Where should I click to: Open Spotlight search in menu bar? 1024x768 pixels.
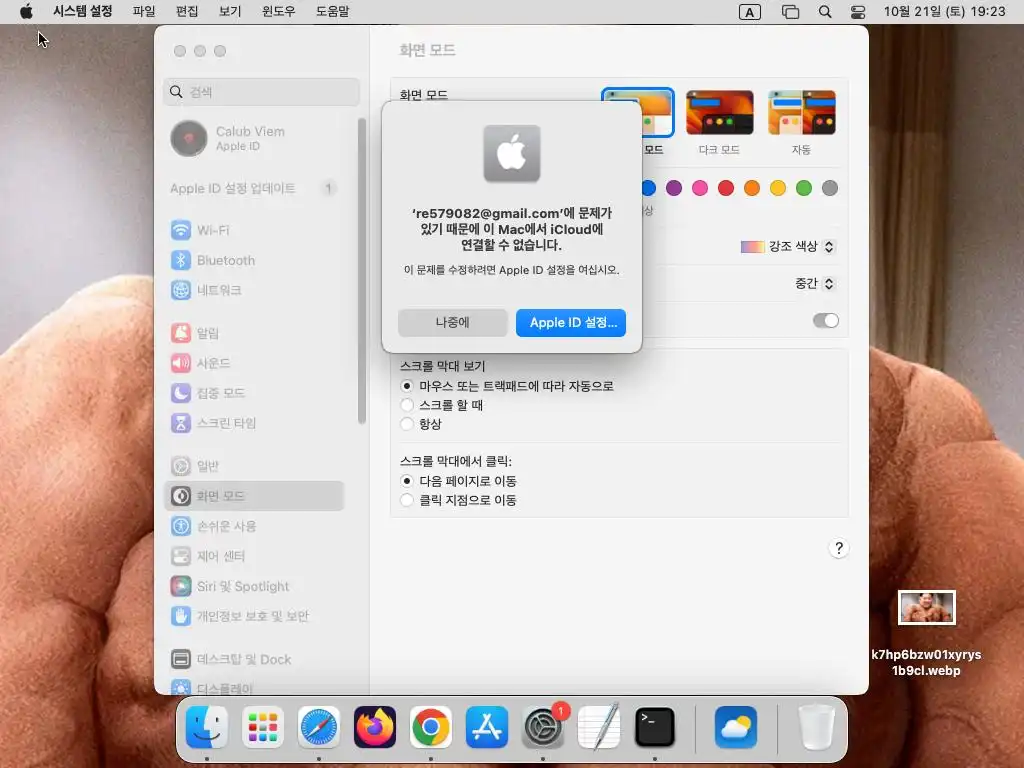[x=825, y=12]
